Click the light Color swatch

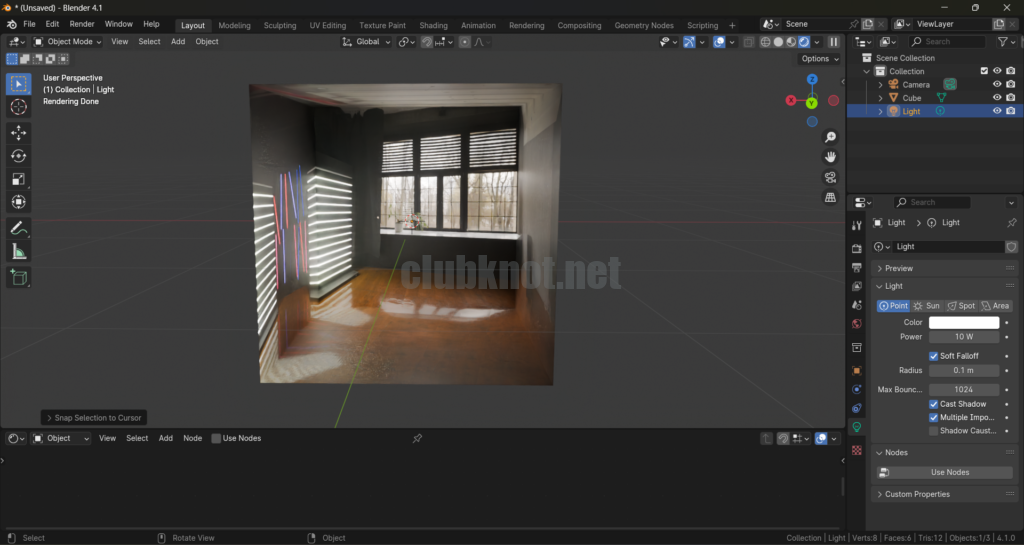(x=963, y=322)
